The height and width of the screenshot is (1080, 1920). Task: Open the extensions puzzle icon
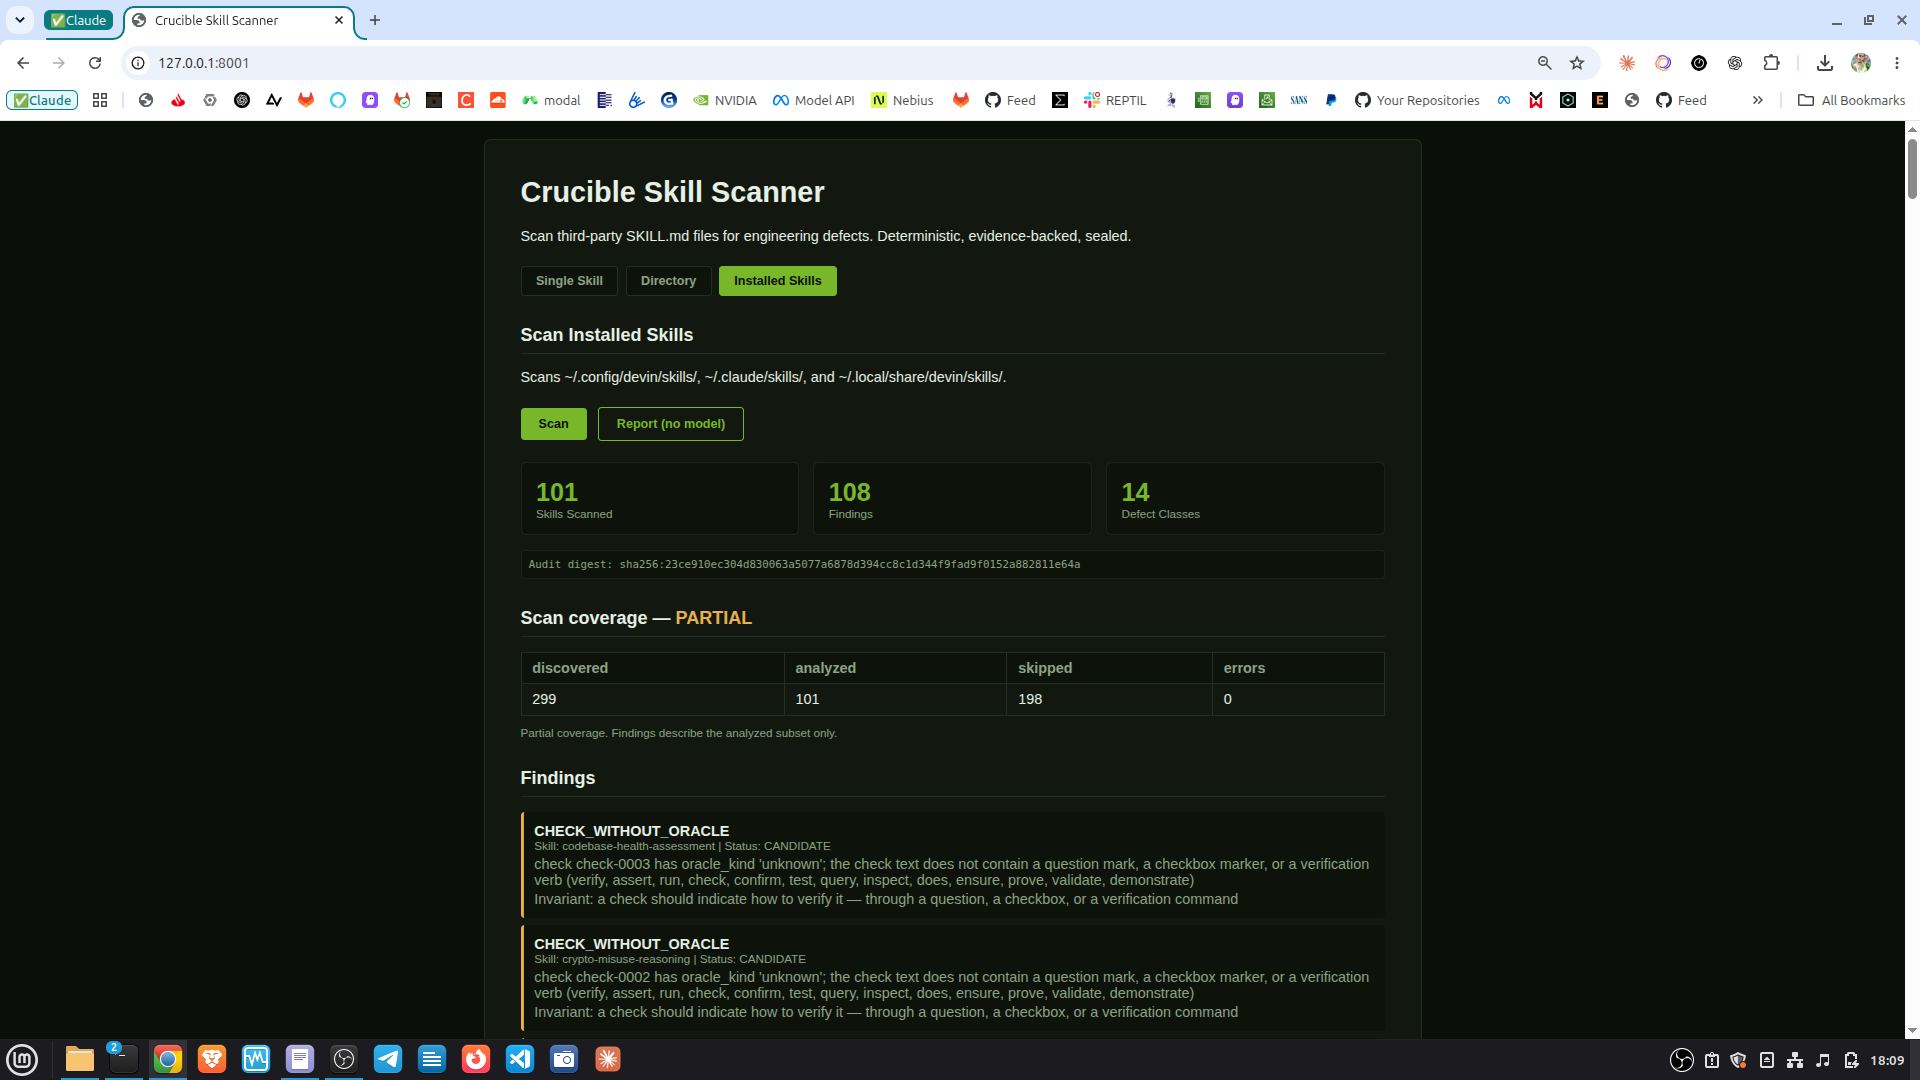pyautogui.click(x=1771, y=63)
